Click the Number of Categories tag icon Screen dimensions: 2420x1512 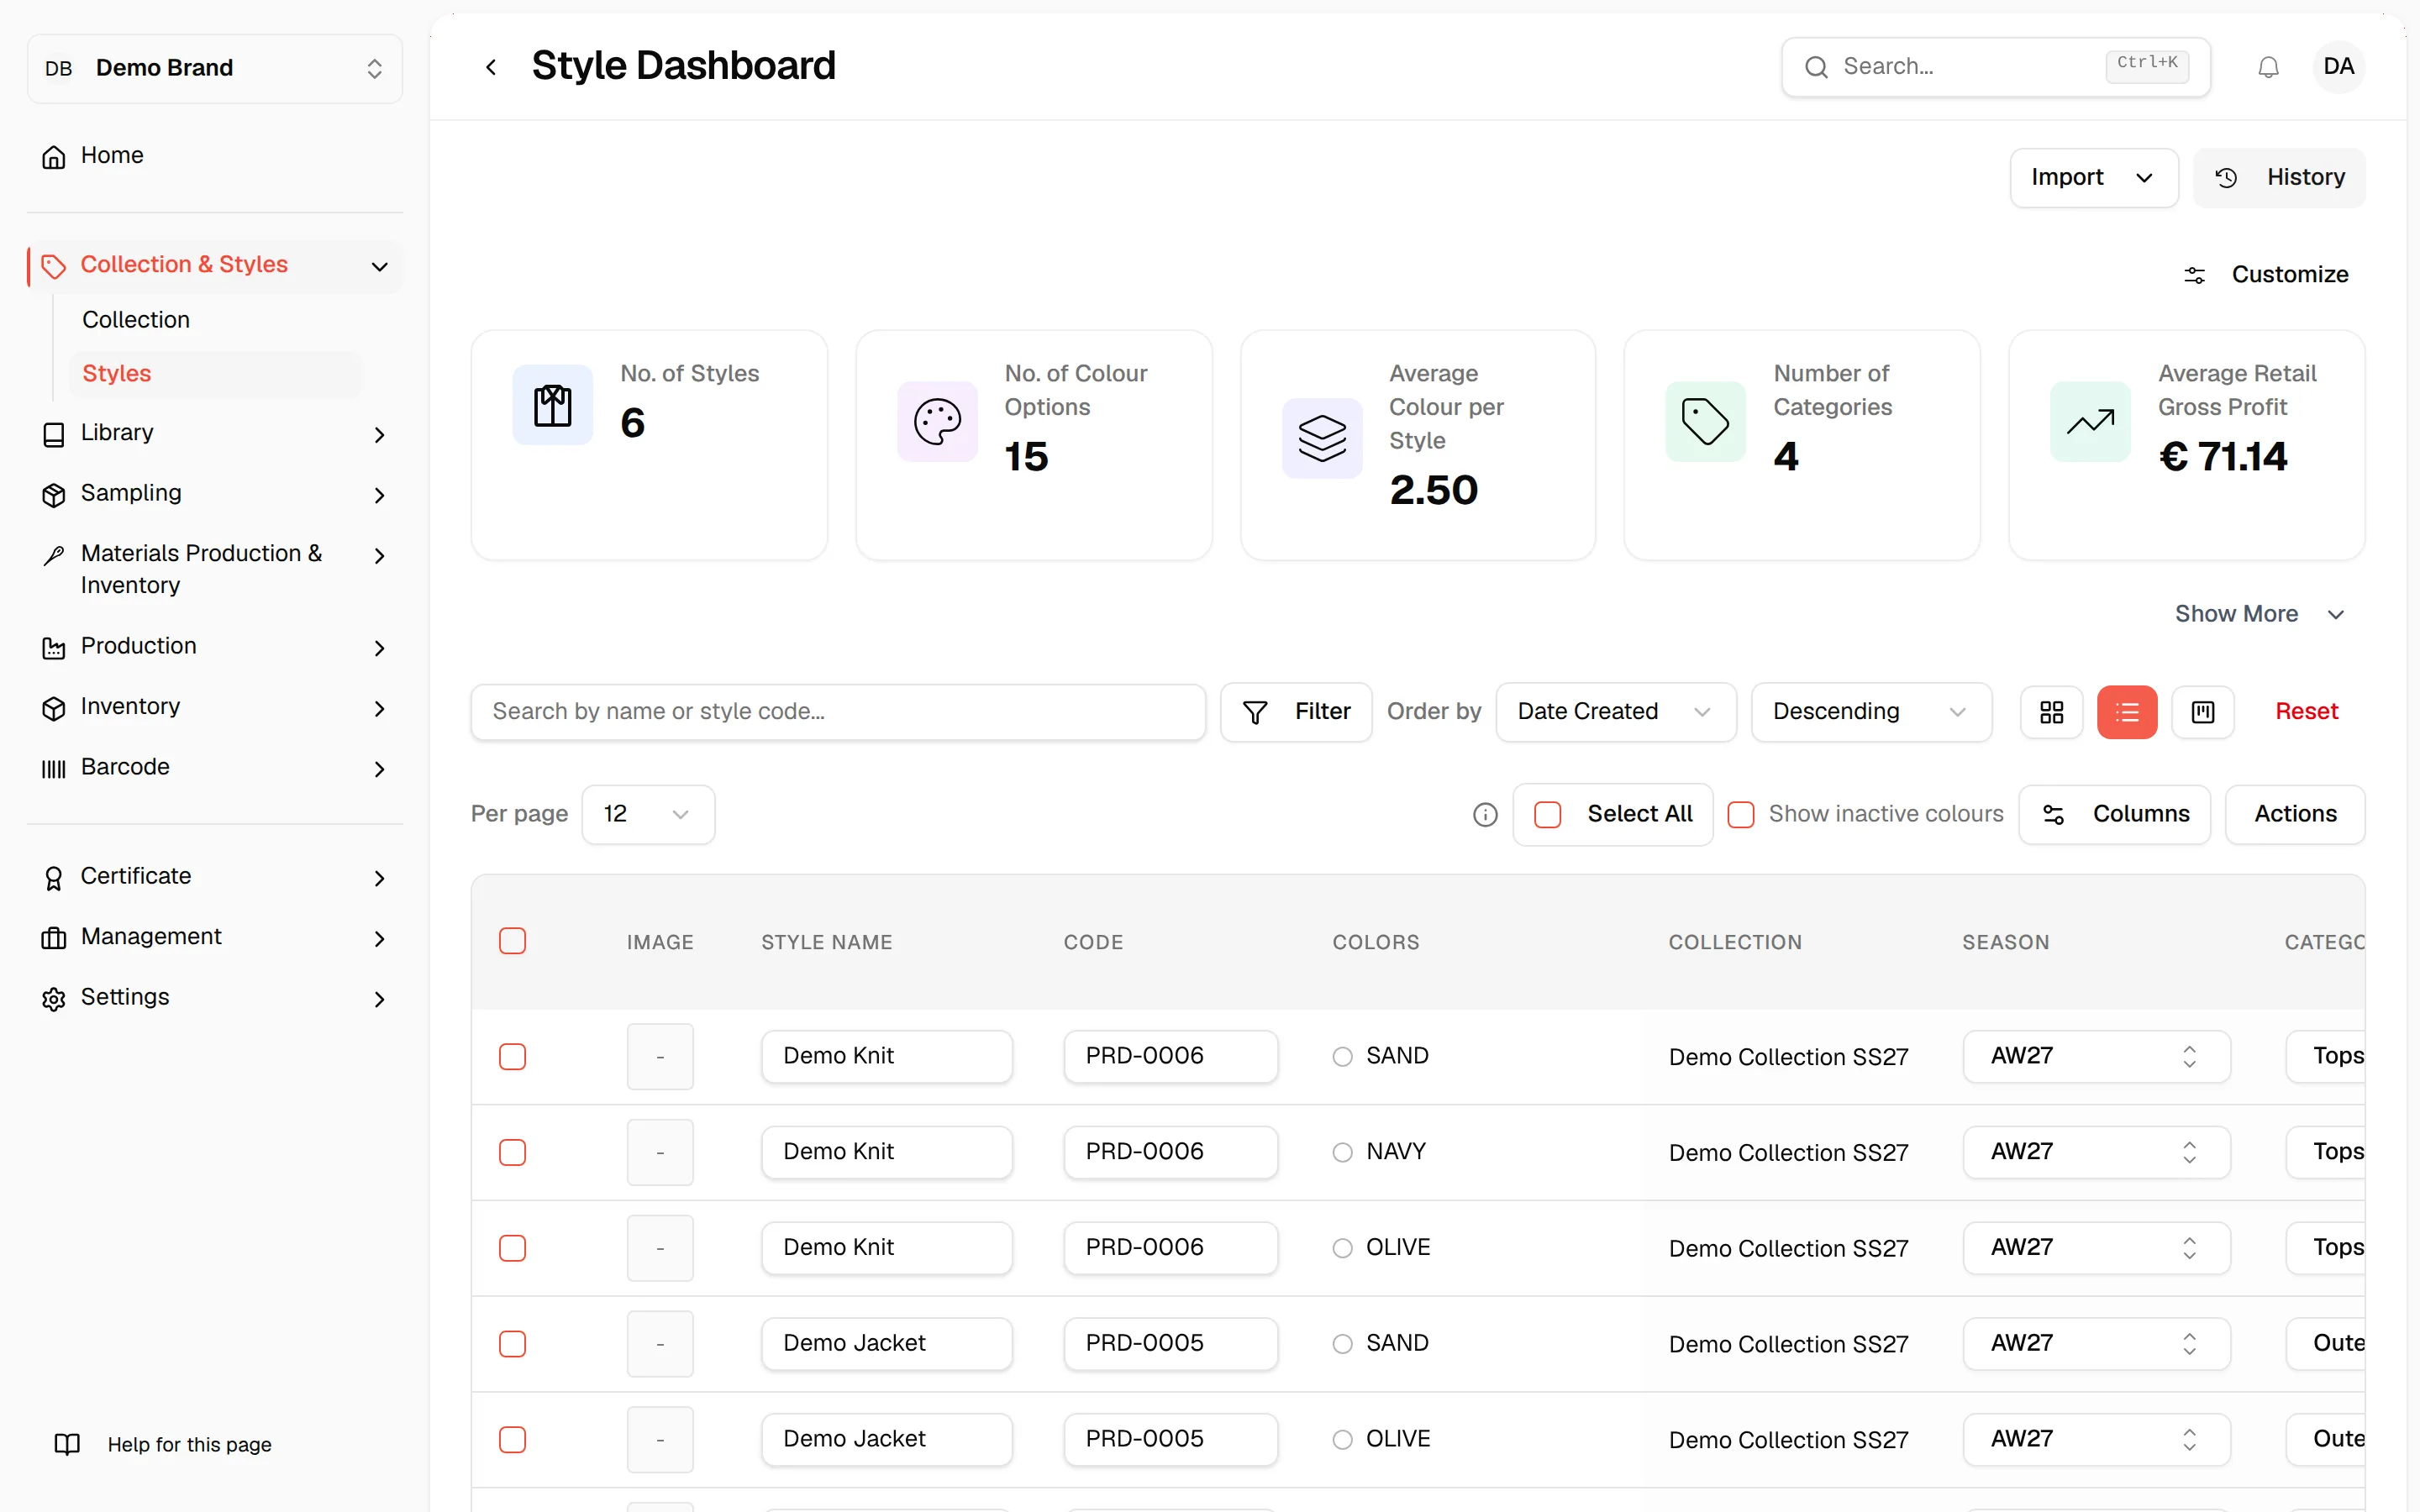pos(1705,422)
